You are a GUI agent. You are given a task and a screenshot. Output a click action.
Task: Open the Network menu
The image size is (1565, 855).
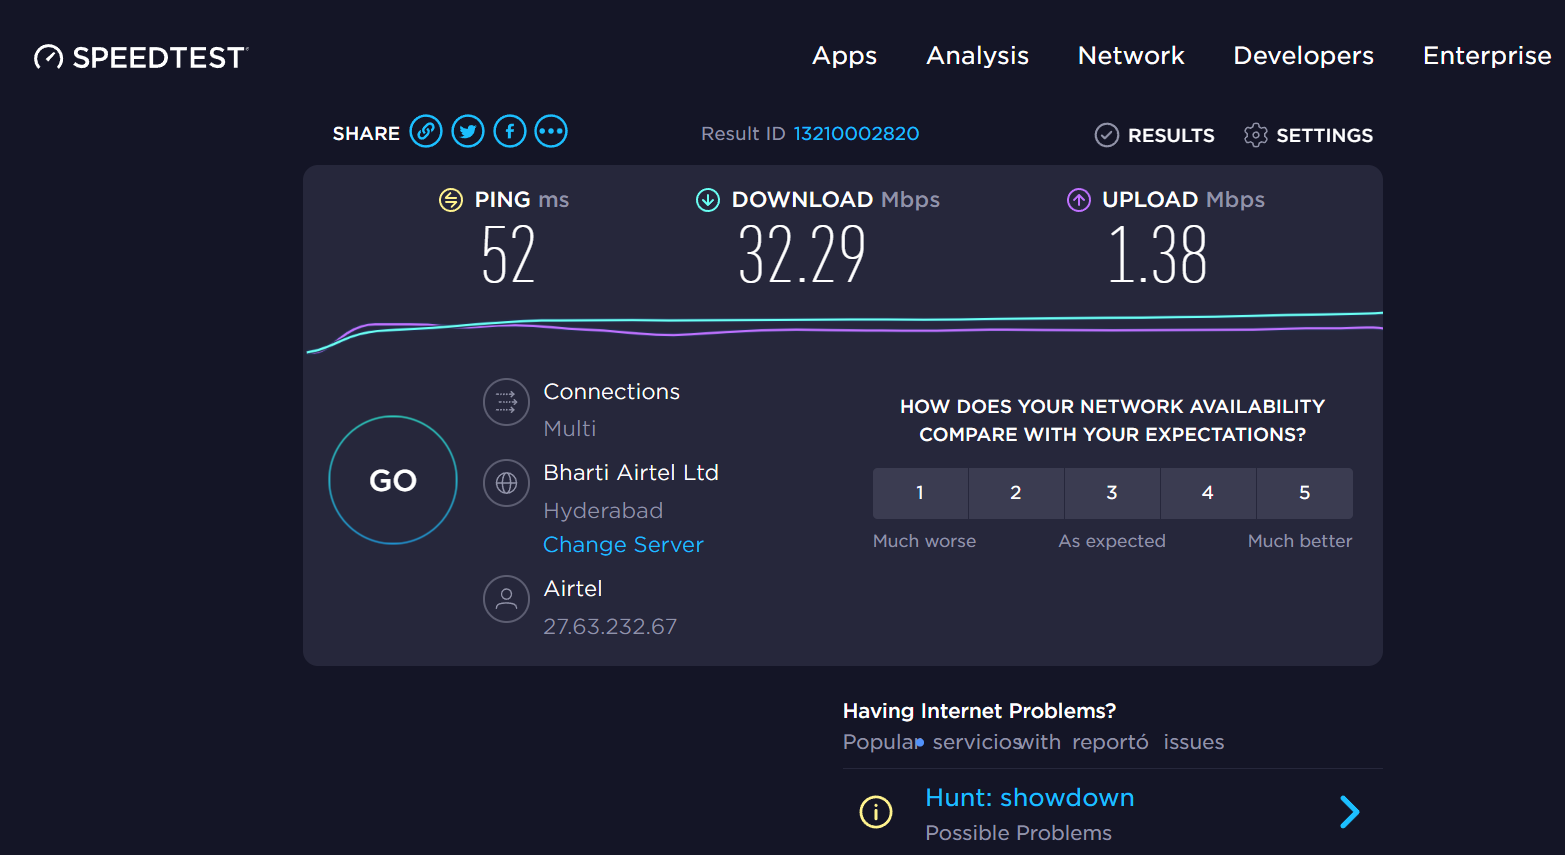[1131, 56]
